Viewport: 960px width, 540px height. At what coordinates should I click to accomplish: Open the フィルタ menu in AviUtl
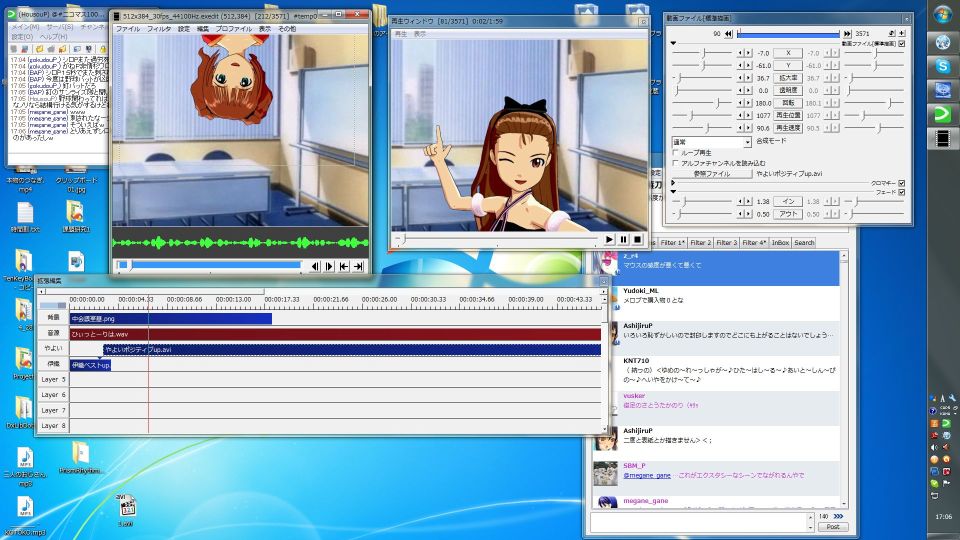pyautogui.click(x=159, y=29)
